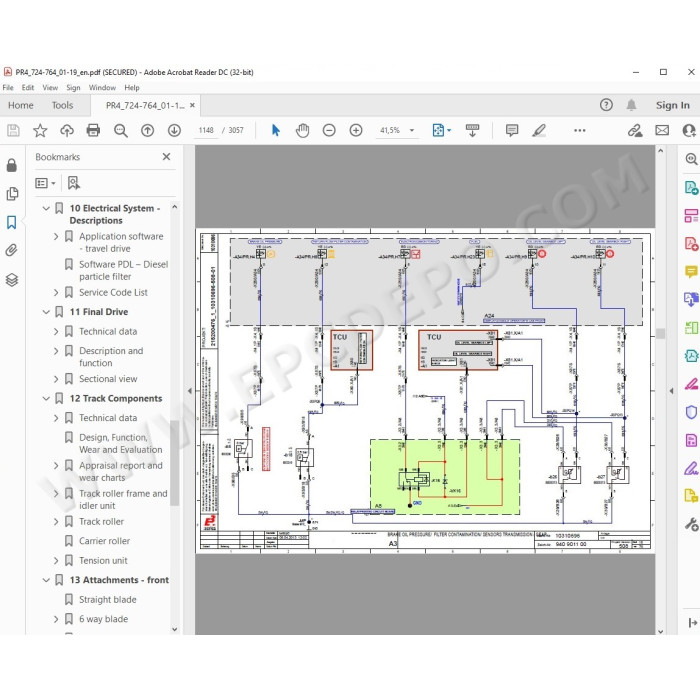
Task: Open the Bookmarks panel icon
Action: tap(12, 222)
